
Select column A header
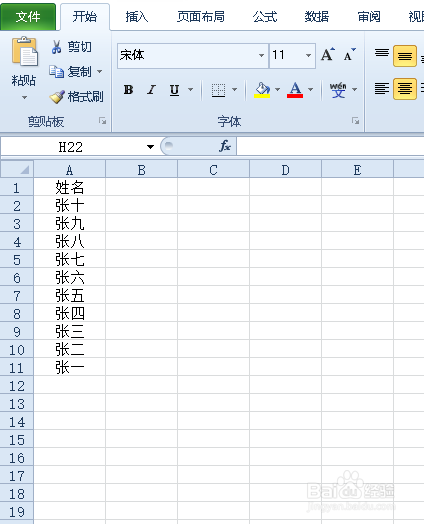pyautogui.click(x=69, y=170)
